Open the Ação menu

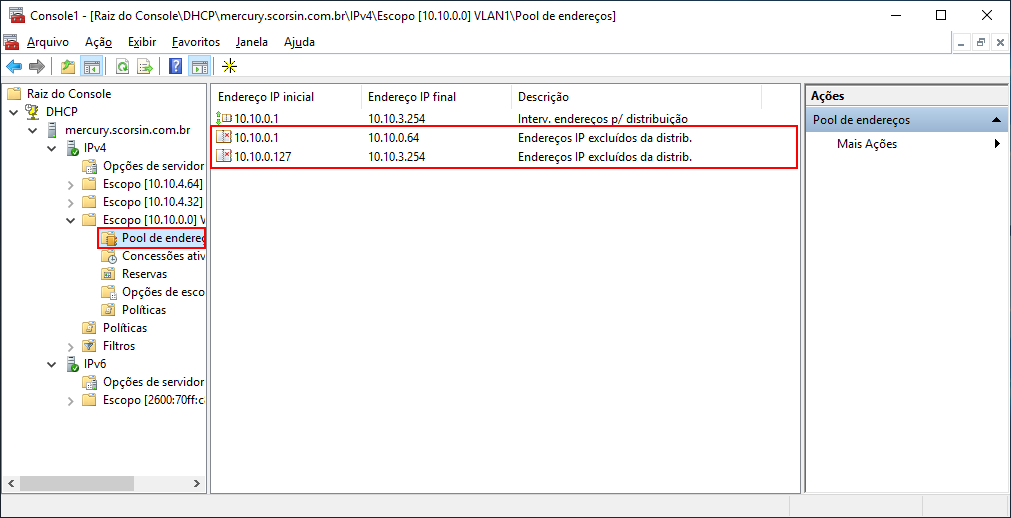point(99,43)
